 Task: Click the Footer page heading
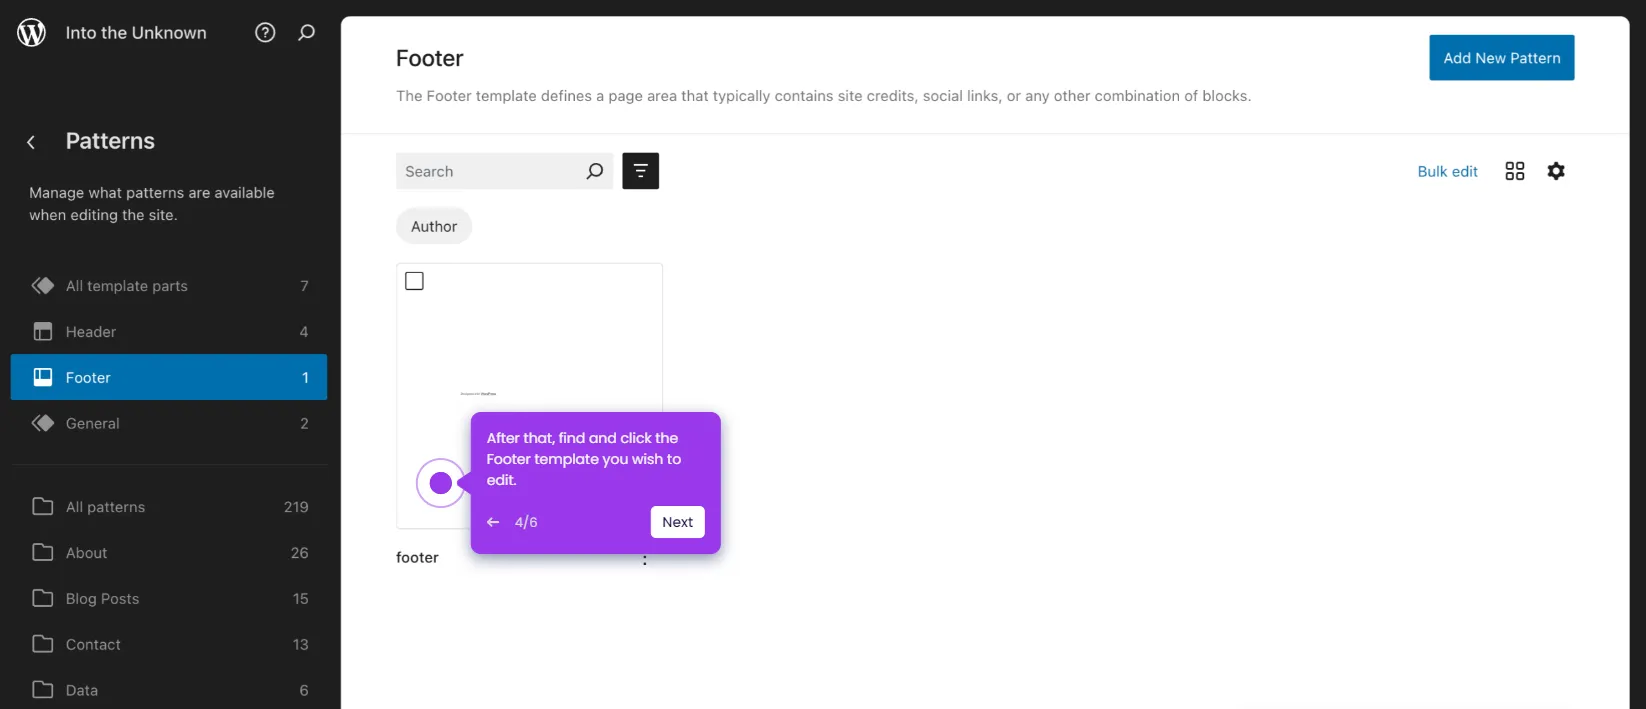tap(430, 58)
